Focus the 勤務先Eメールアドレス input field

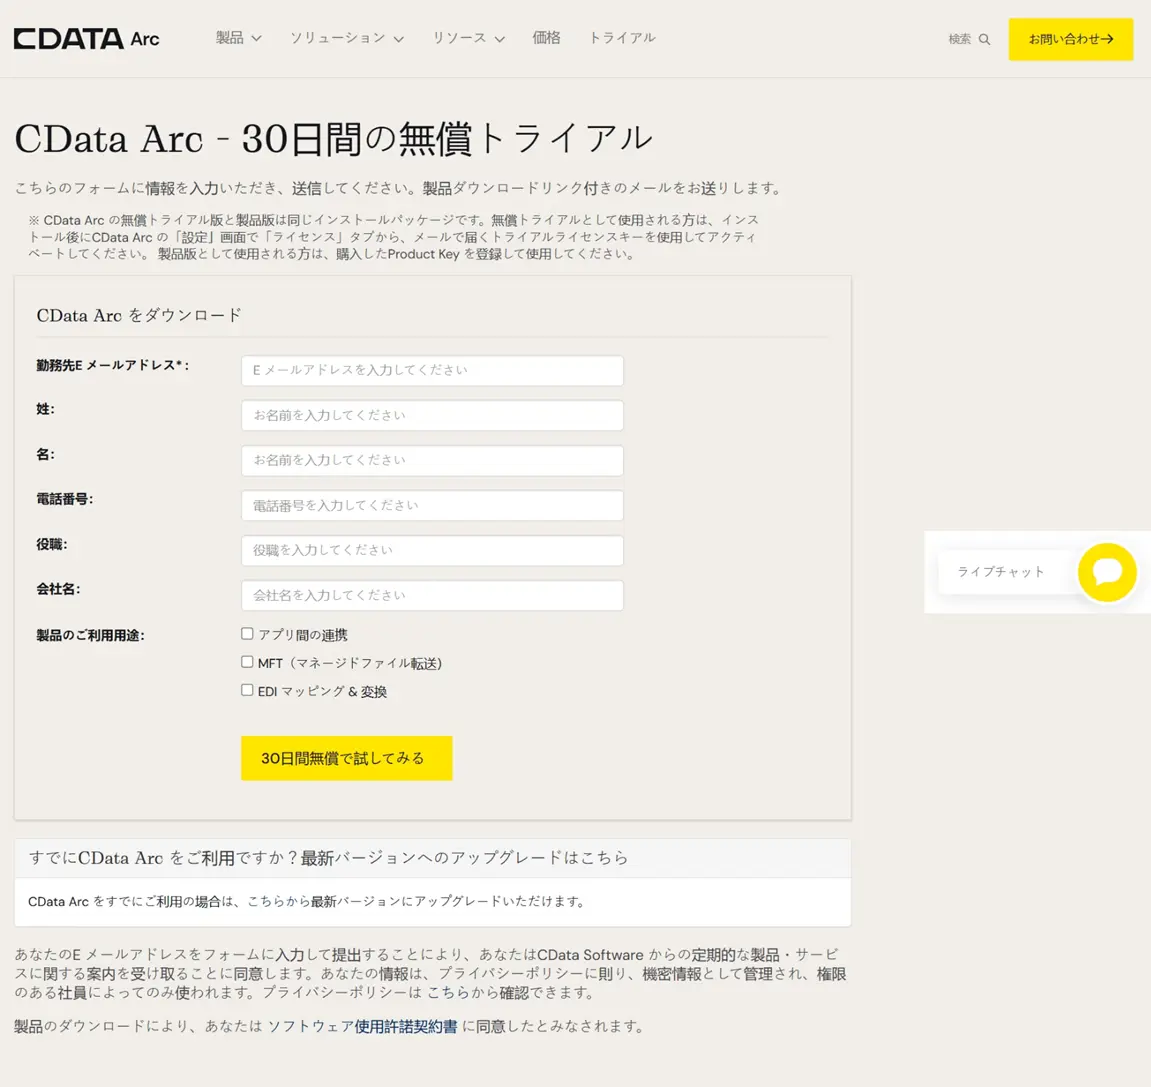coord(432,371)
